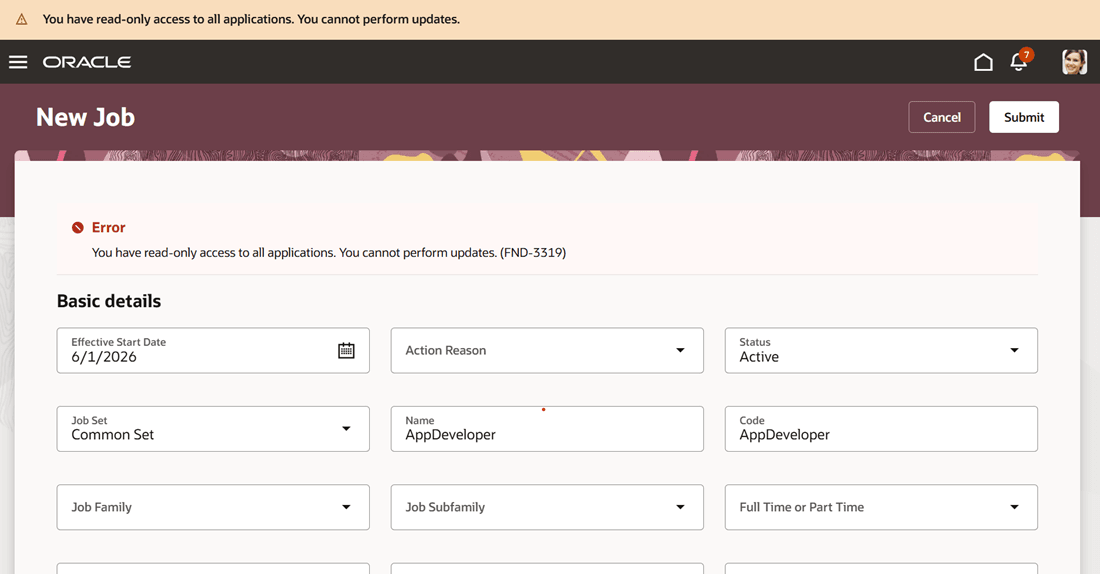Screen dimensions: 1100x574
Task: Open Full Time or Part Time dropdown
Action: click(x=1014, y=507)
